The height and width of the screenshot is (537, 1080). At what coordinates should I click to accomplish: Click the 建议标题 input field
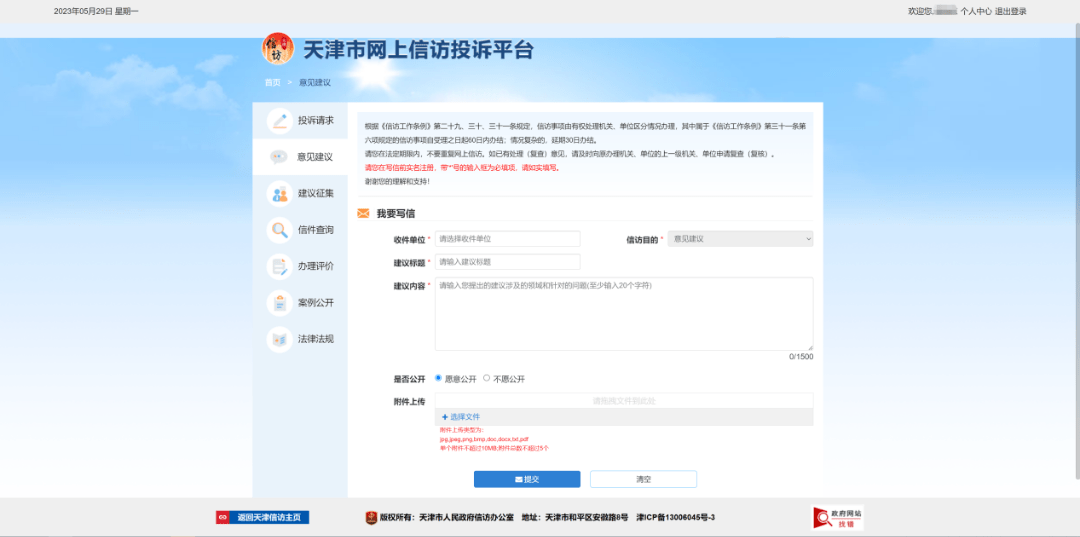tap(507, 262)
